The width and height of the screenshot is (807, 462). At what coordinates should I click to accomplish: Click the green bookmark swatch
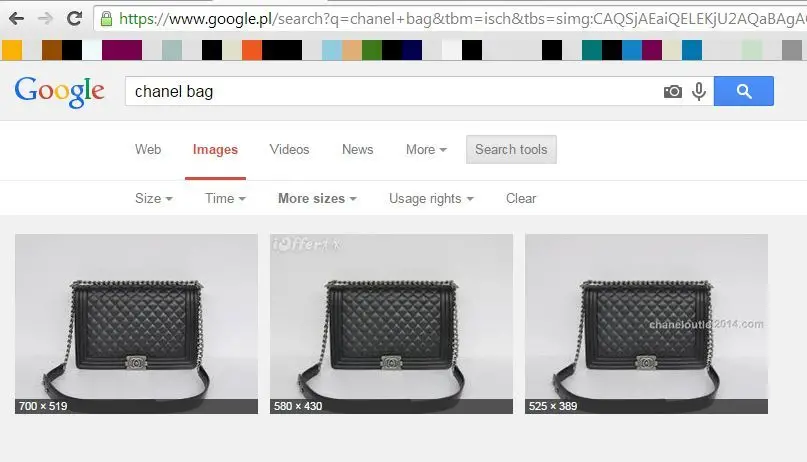tap(372, 50)
